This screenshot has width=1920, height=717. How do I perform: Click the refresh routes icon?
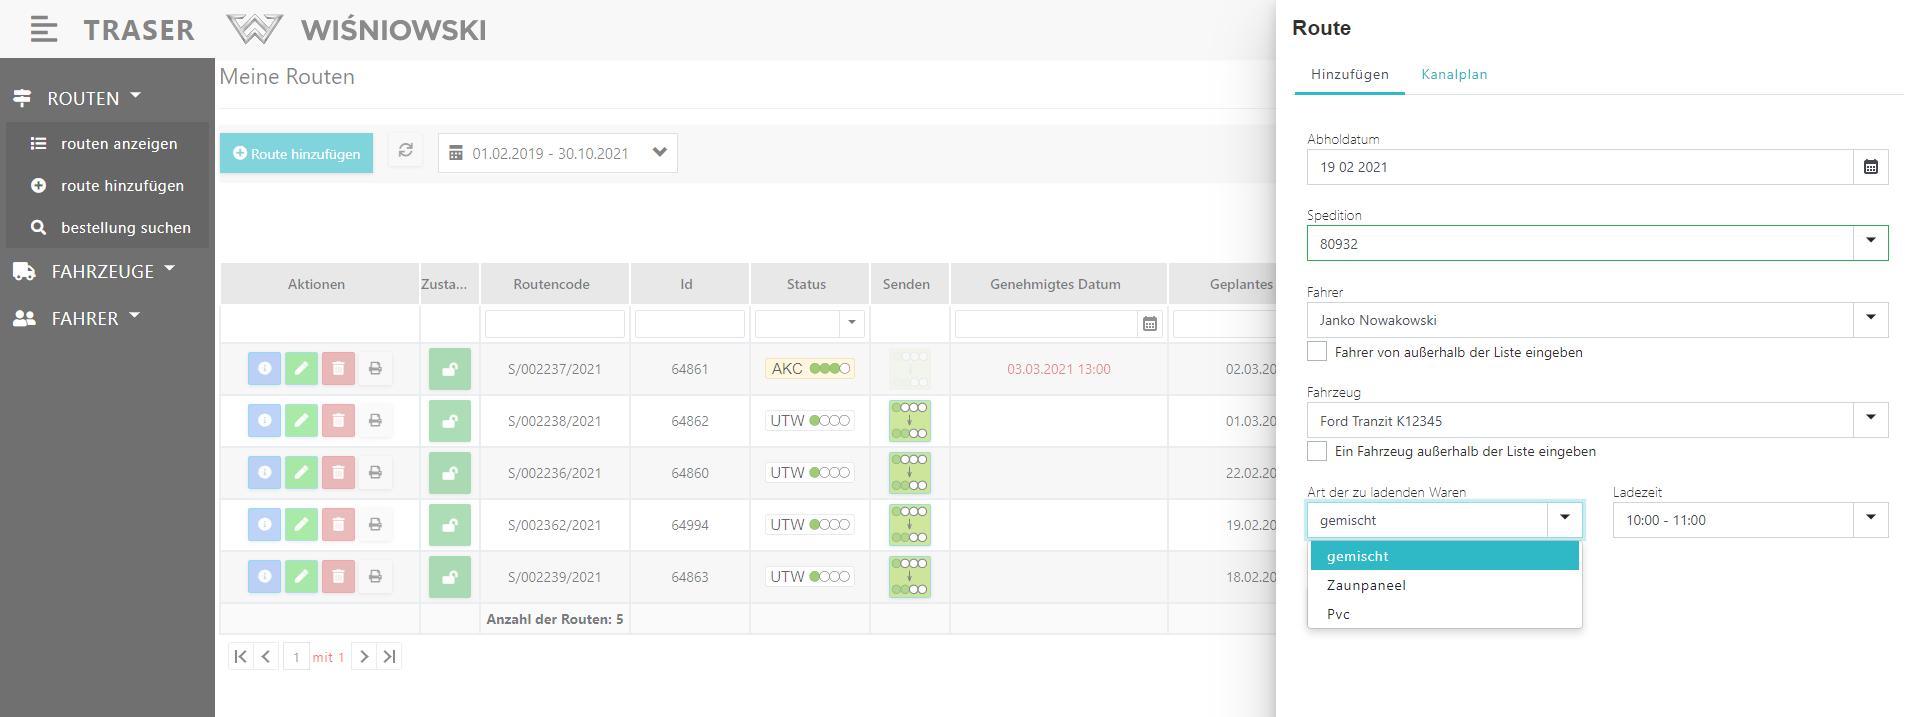(x=405, y=151)
